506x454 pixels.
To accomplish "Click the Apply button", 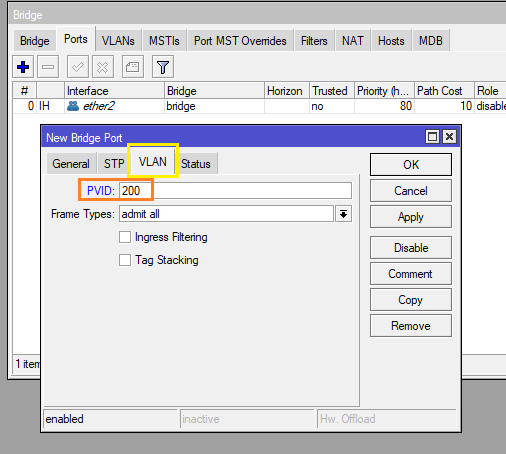I will pos(411,217).
